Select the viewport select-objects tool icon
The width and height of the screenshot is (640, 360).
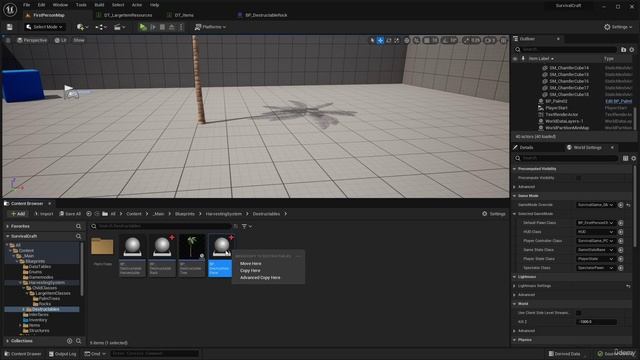coord(372,40)
